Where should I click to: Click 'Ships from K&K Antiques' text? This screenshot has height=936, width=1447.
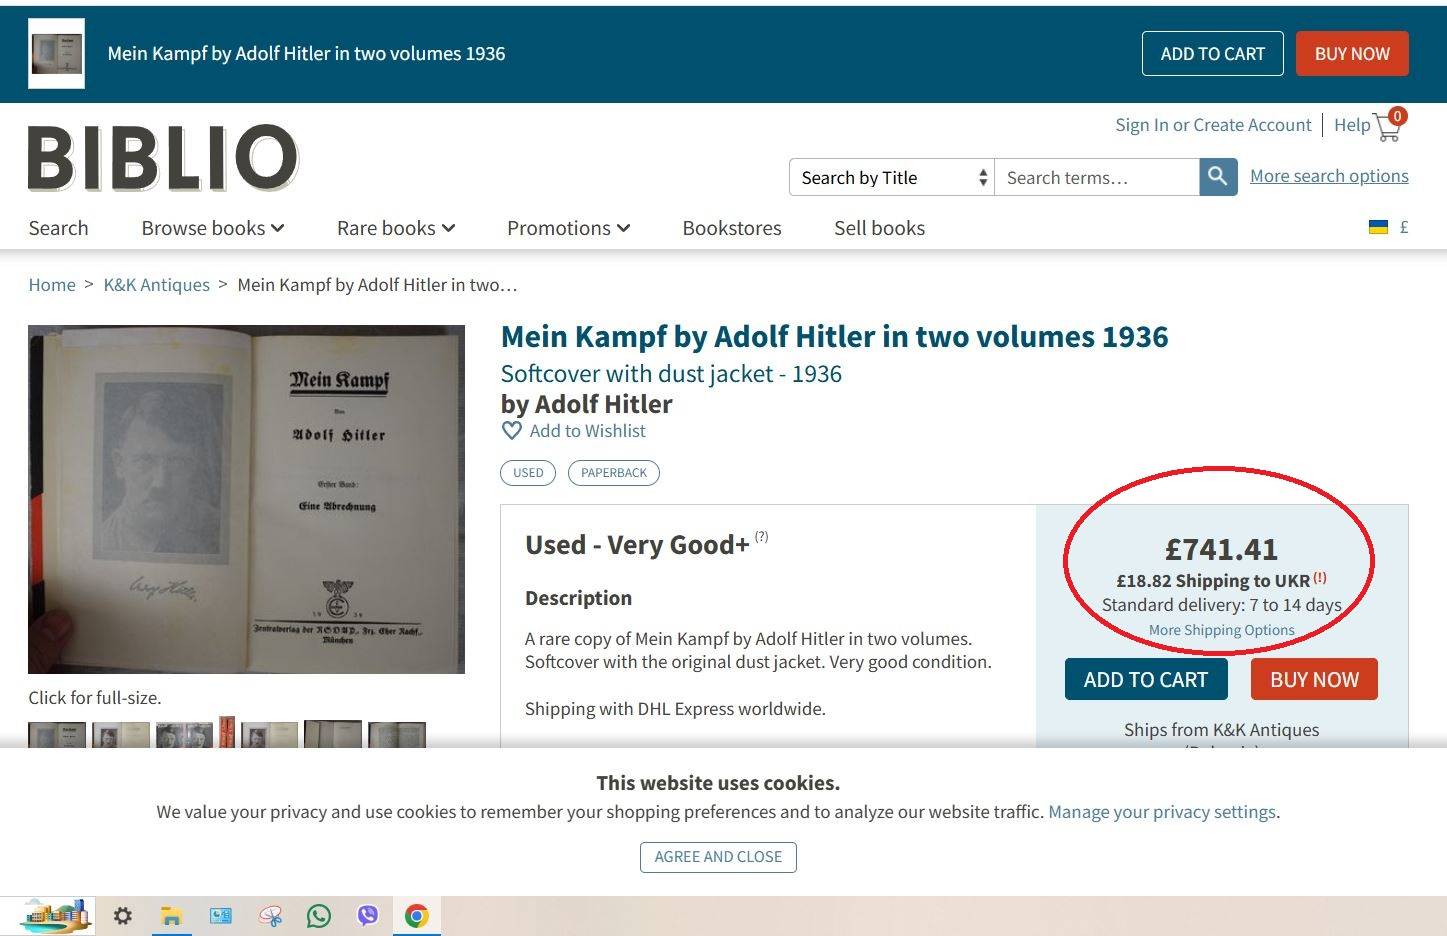[x=1221, y=730]
